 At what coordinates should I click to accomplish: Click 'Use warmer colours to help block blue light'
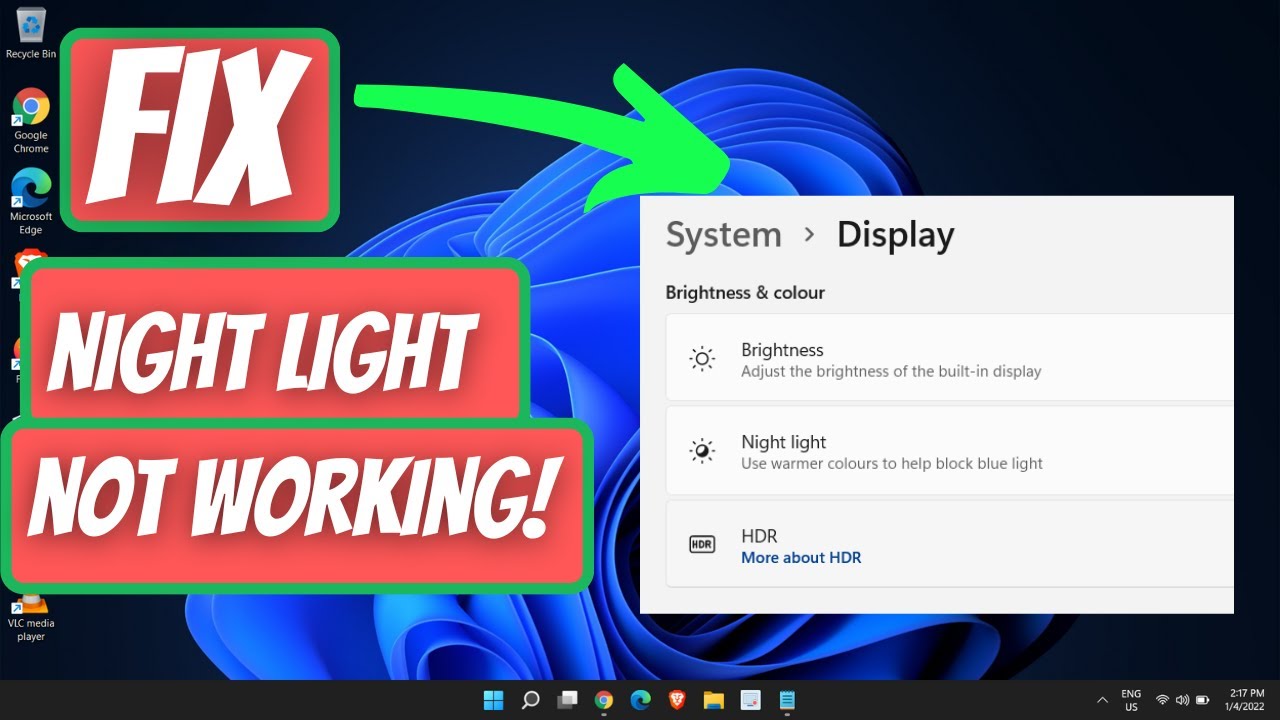click(892, 464)
